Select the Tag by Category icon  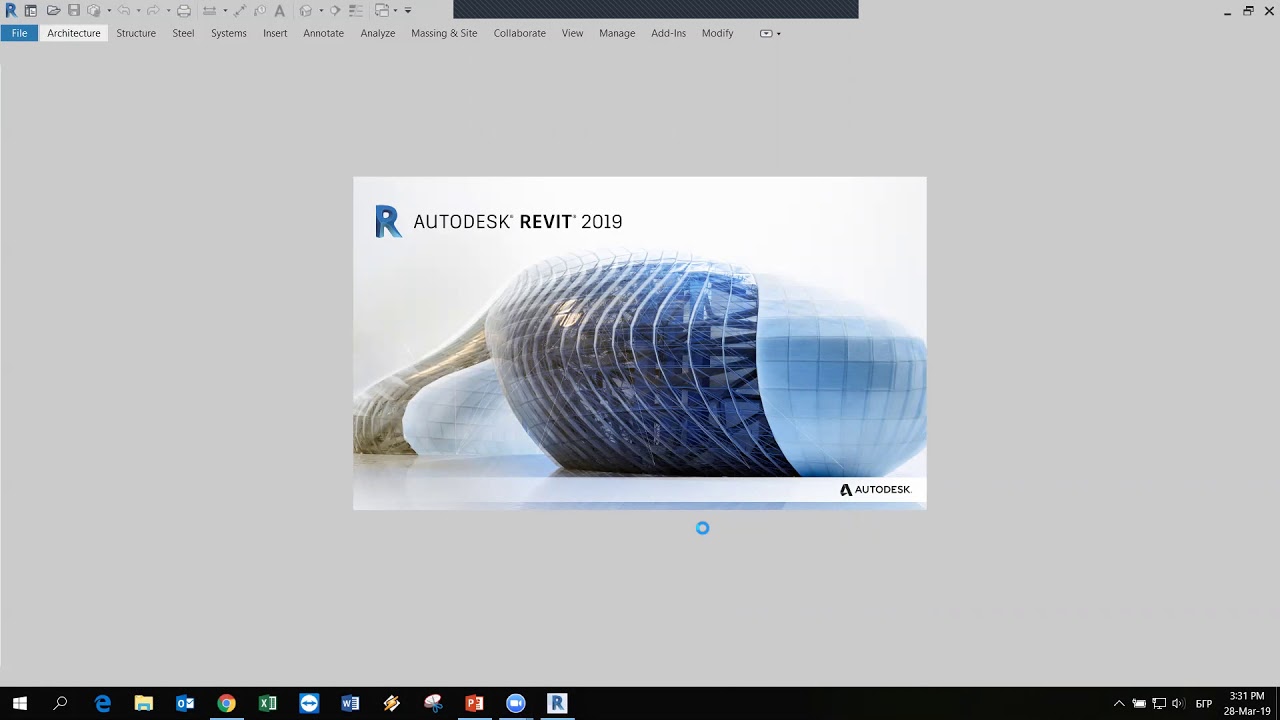(x=260, y=10)
